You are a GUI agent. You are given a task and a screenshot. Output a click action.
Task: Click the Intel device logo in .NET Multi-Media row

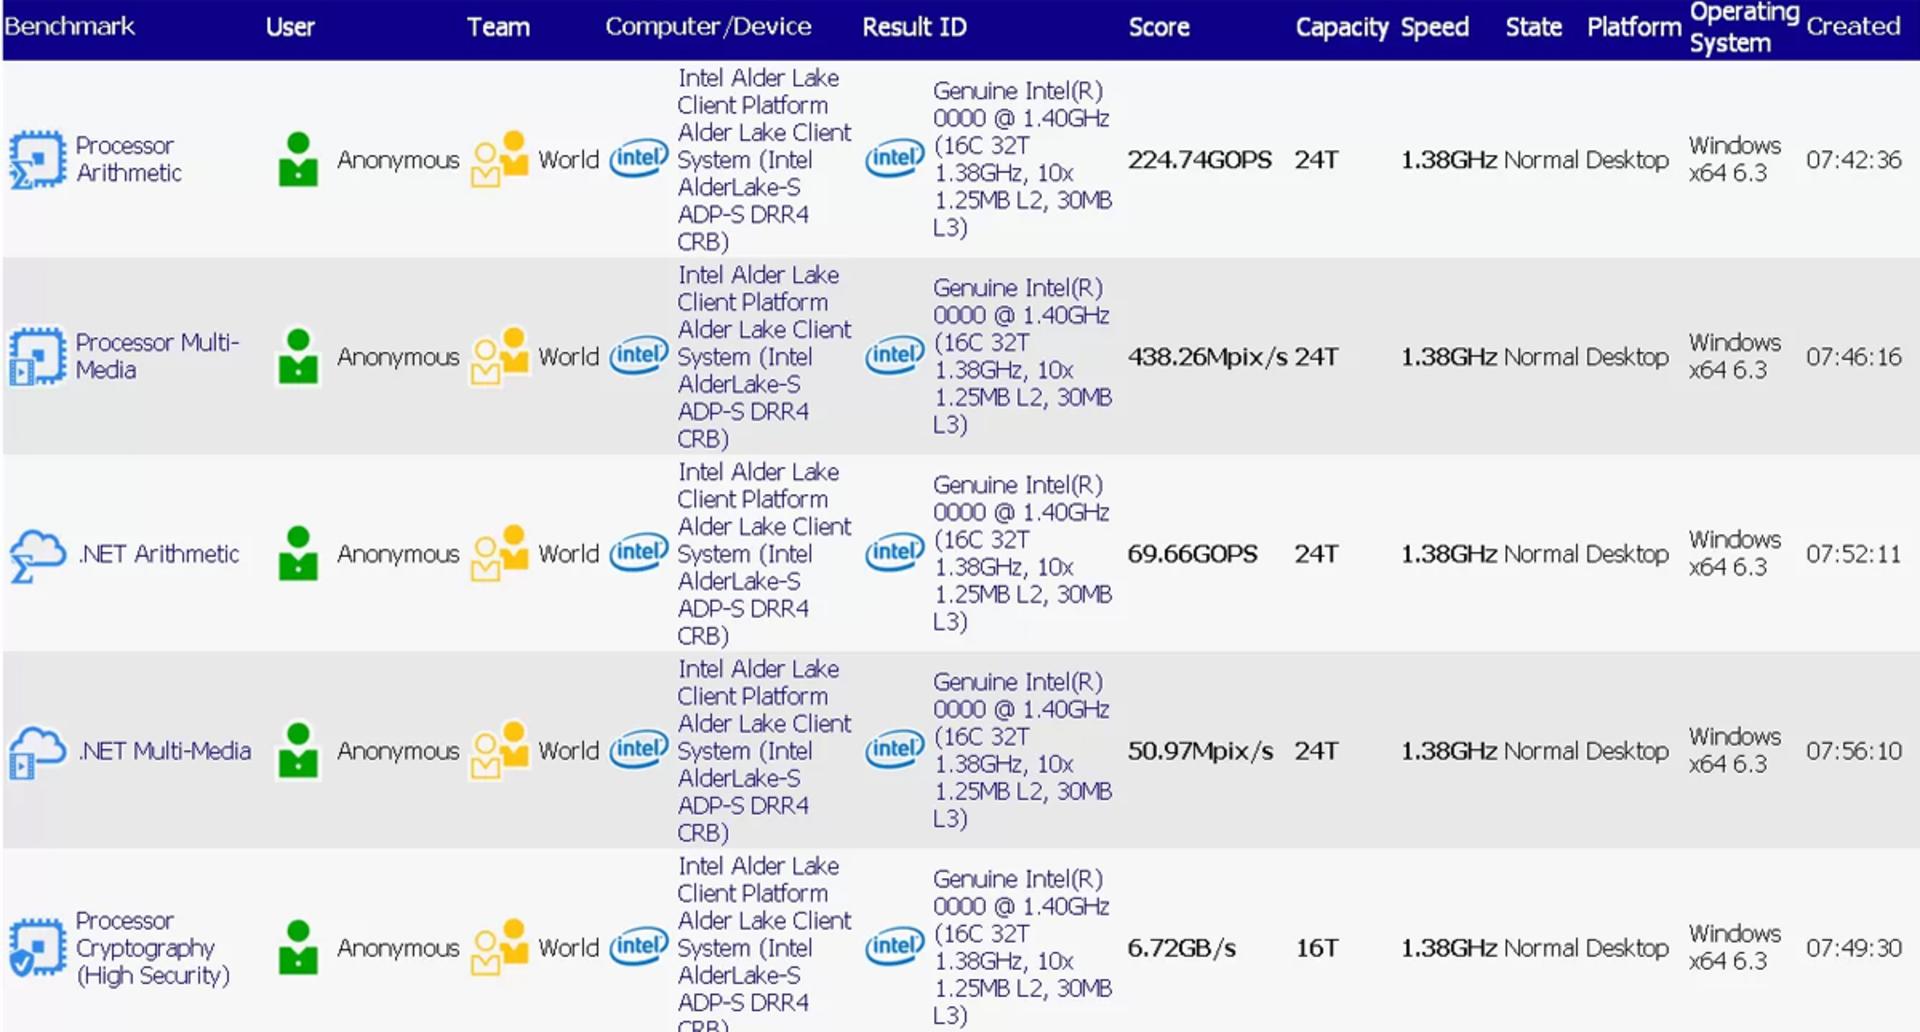639,749
